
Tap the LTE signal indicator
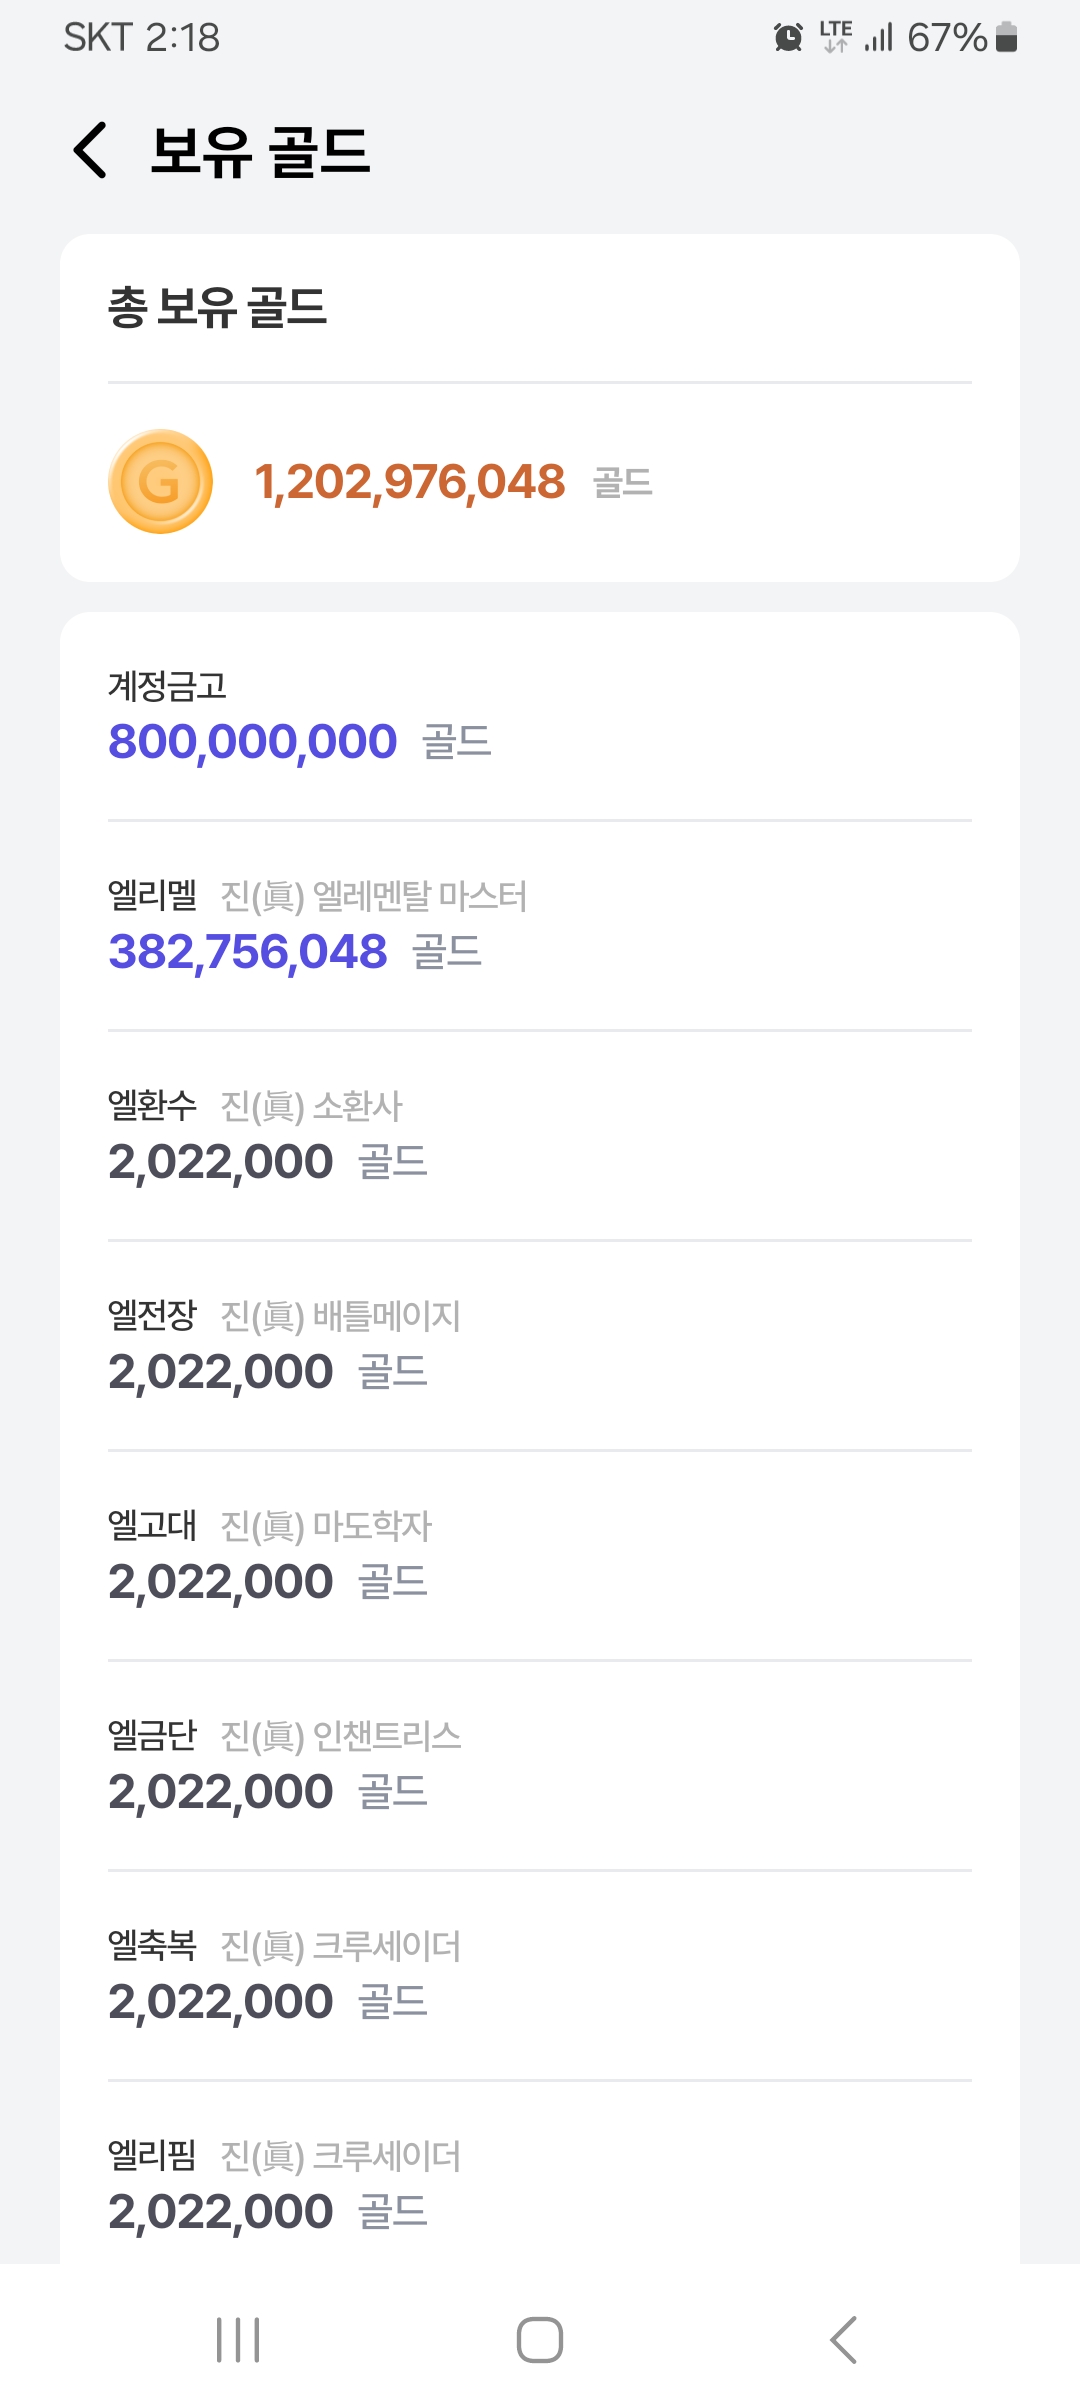coord(836,38)
